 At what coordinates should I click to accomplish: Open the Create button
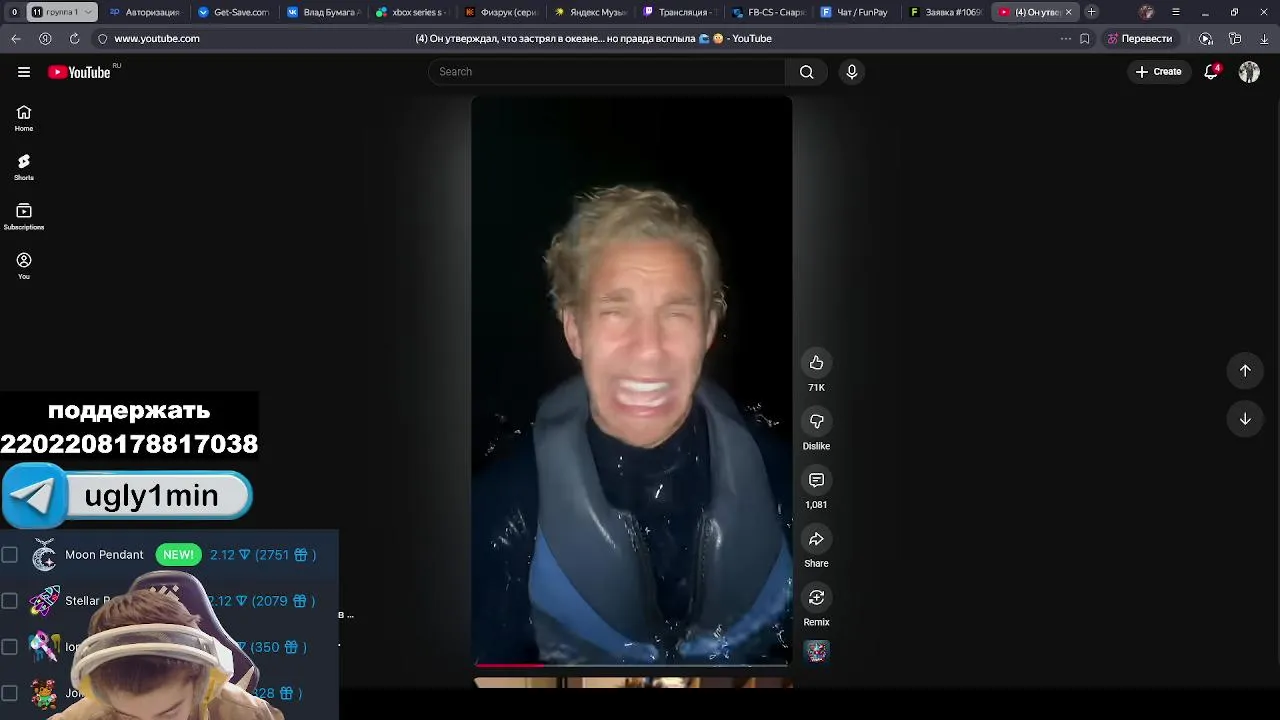pyautogui.click(x=1158, y=72)
